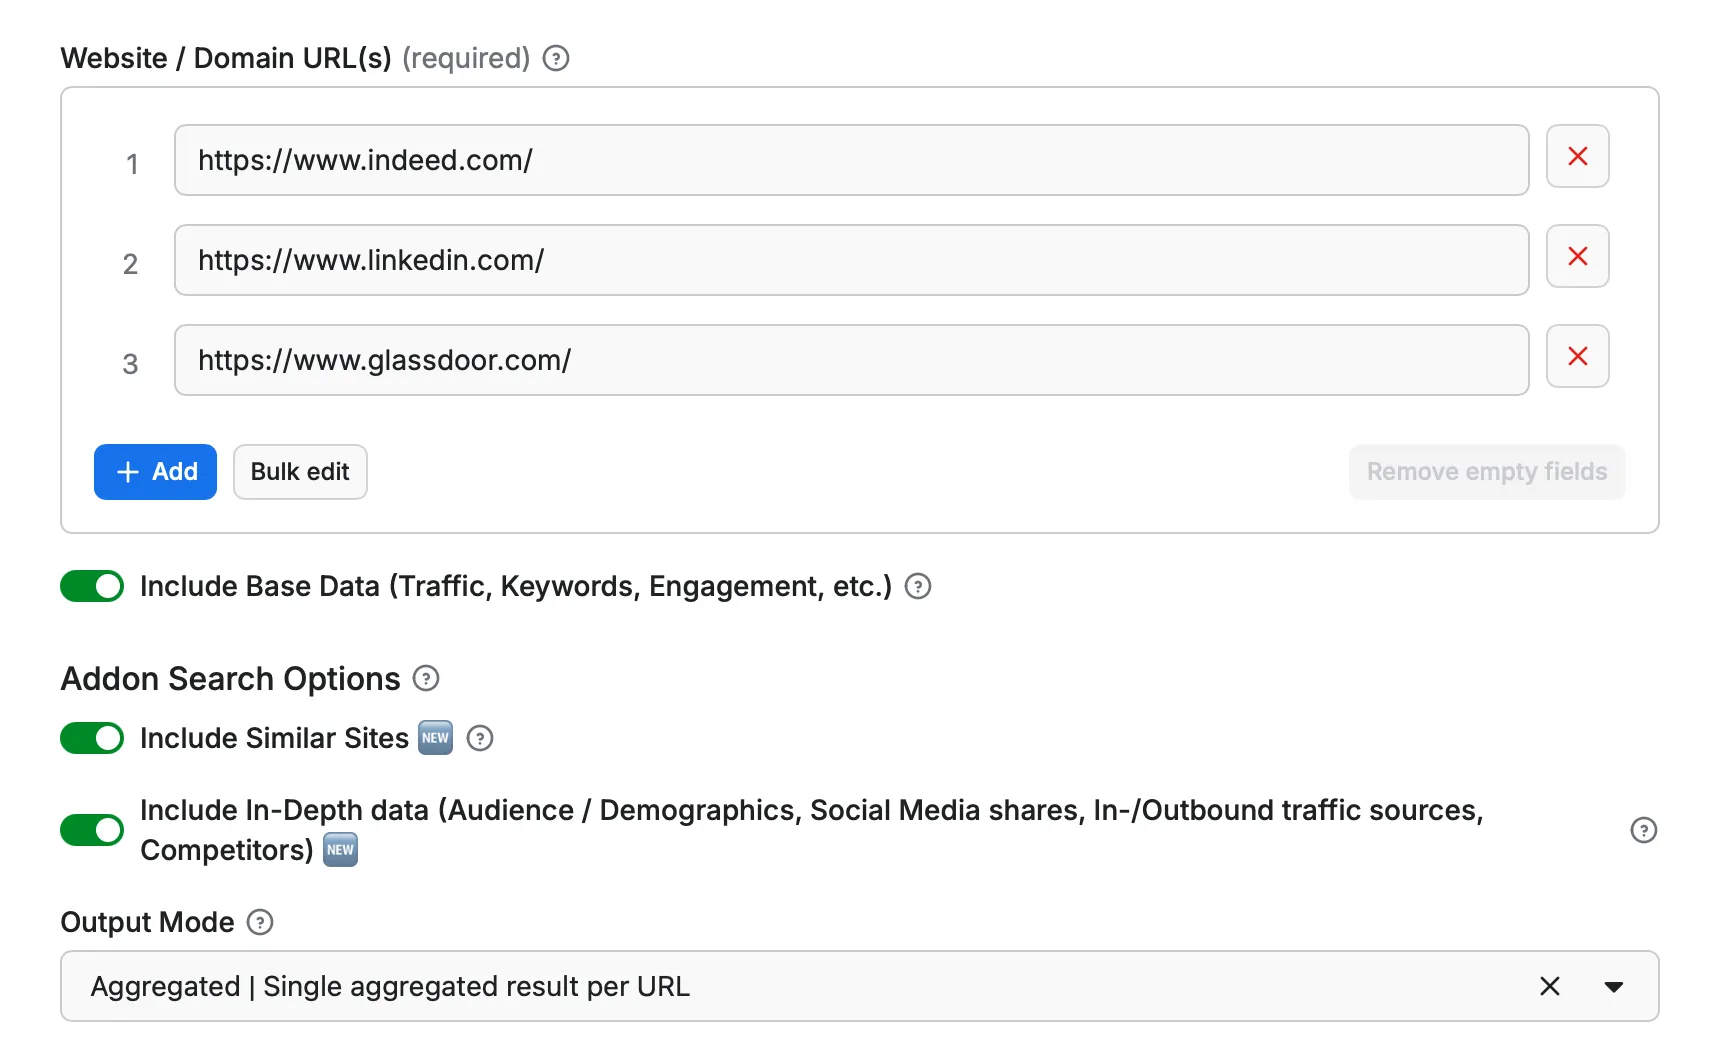The image size is (1728, 1048).
Task: Click inside the glassdoor.com URL field
Action: [850, 360]
